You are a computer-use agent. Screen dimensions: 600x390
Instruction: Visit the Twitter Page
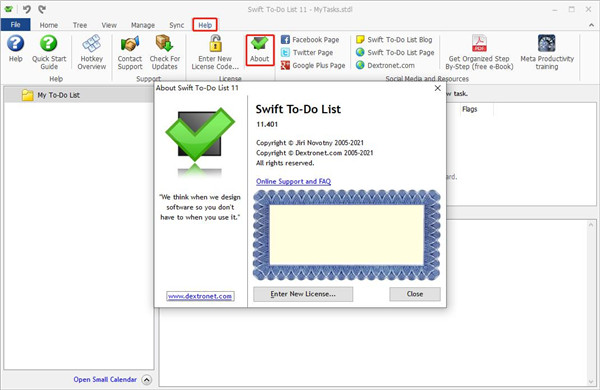point(307,52)
